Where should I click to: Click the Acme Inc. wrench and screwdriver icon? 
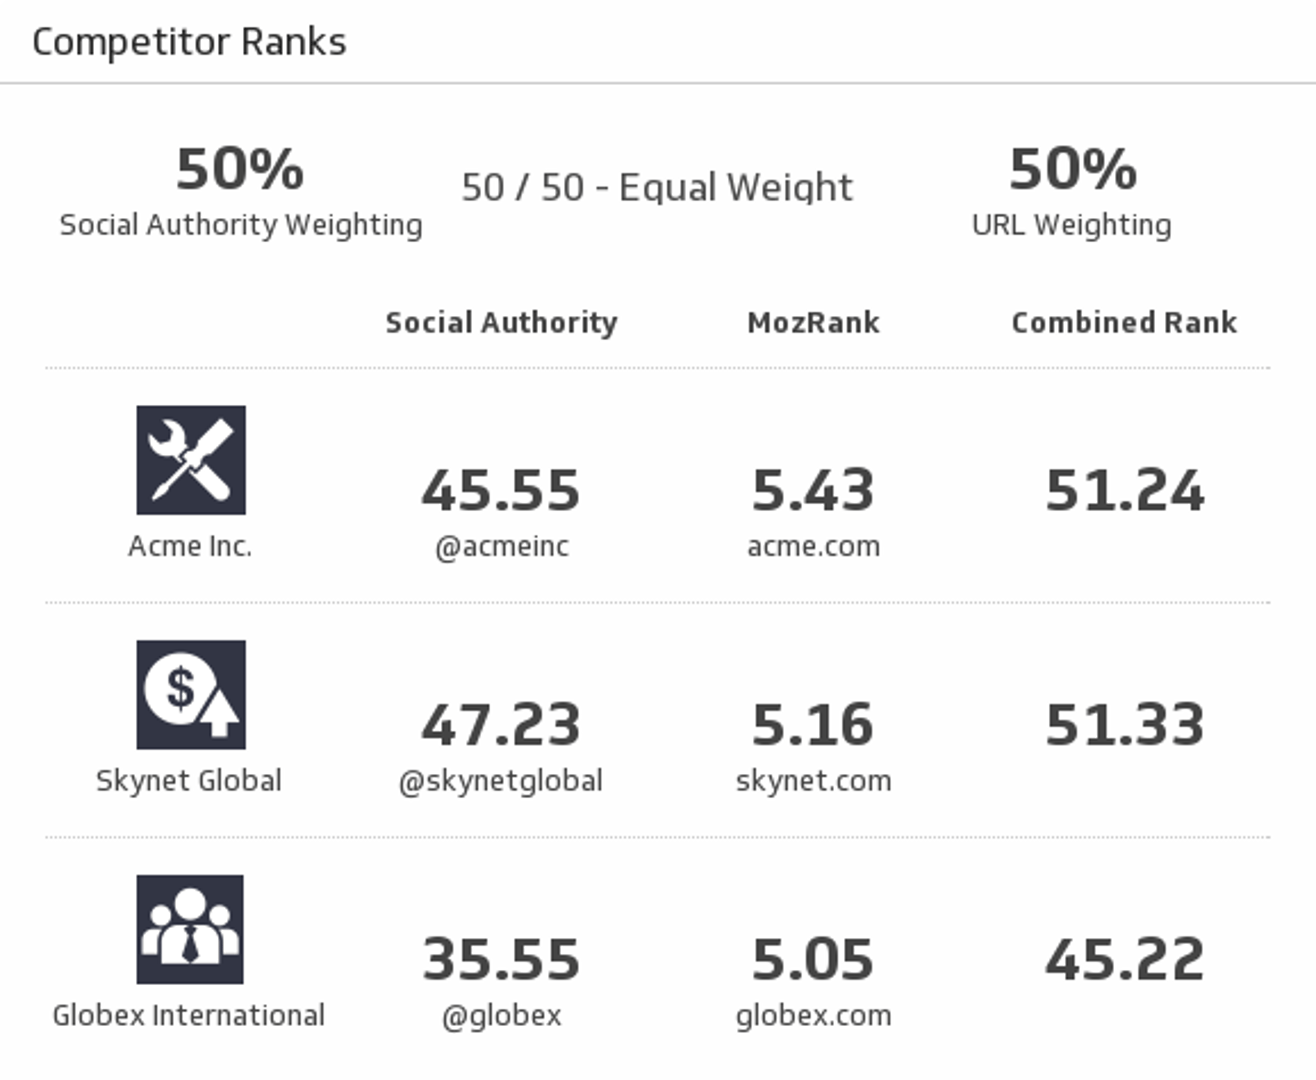pos(192,460)
